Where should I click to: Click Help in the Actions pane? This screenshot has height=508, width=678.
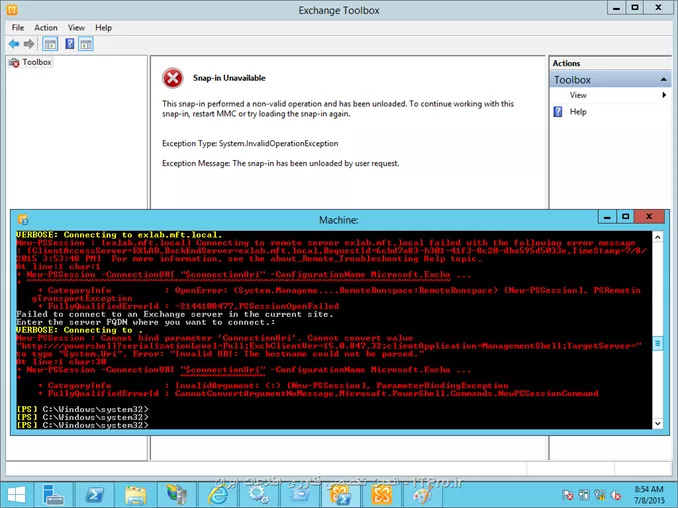pos(578,112)
